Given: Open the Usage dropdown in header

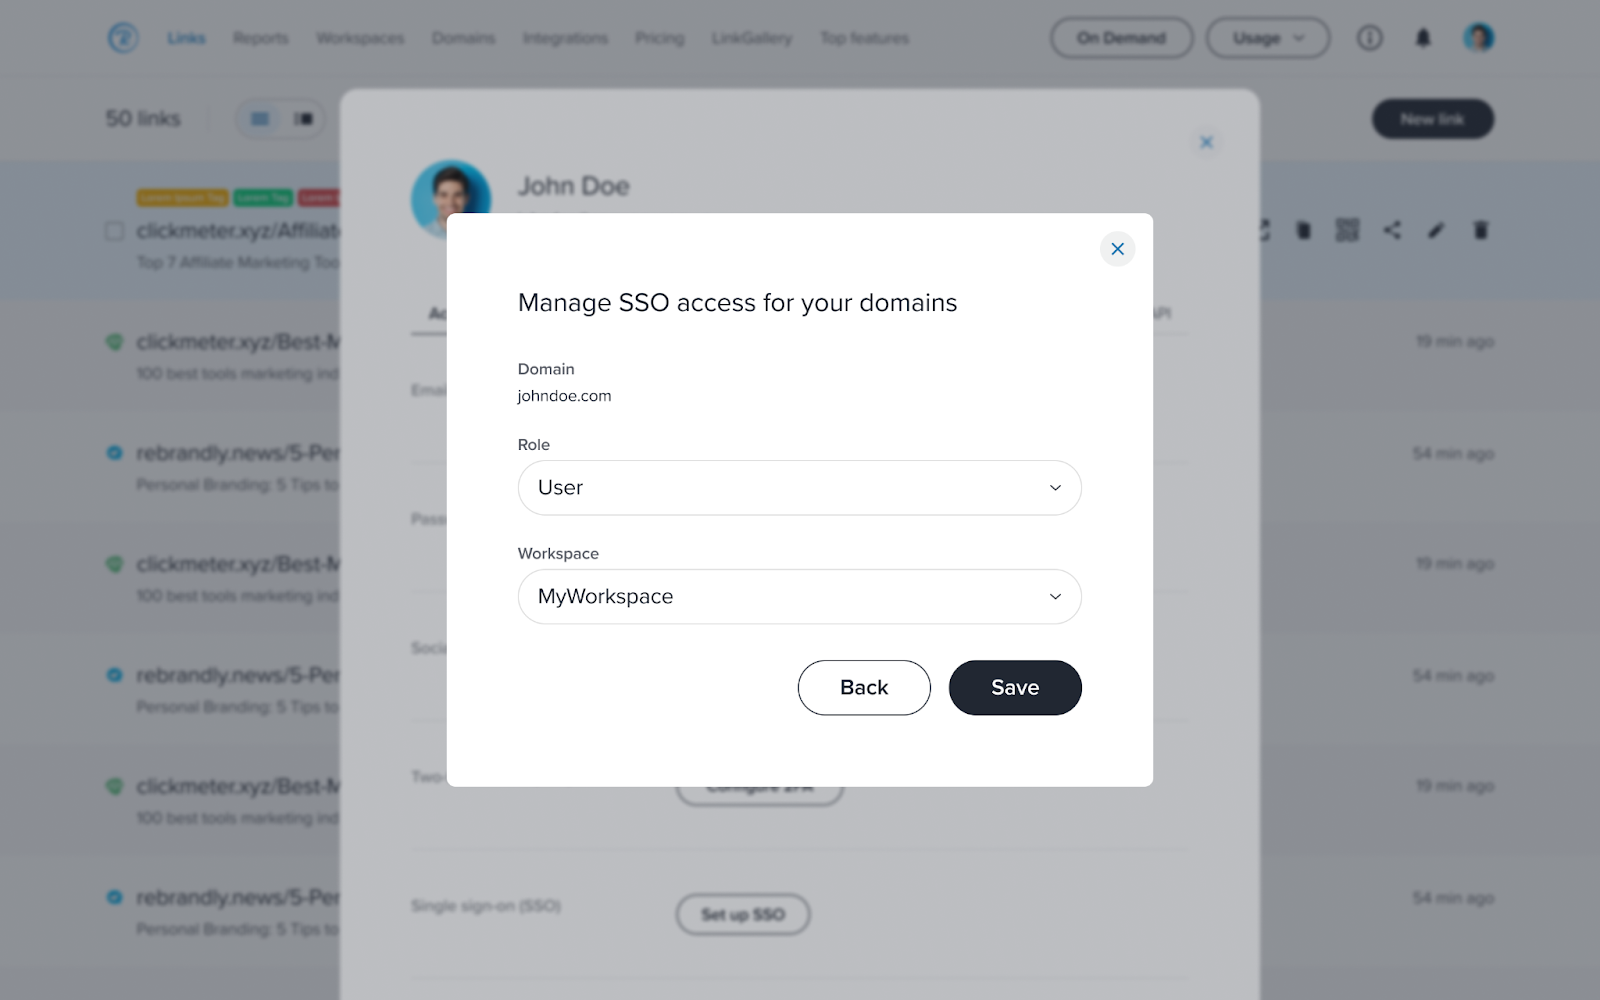Looking at the screenshot, I should point(1268,38).
